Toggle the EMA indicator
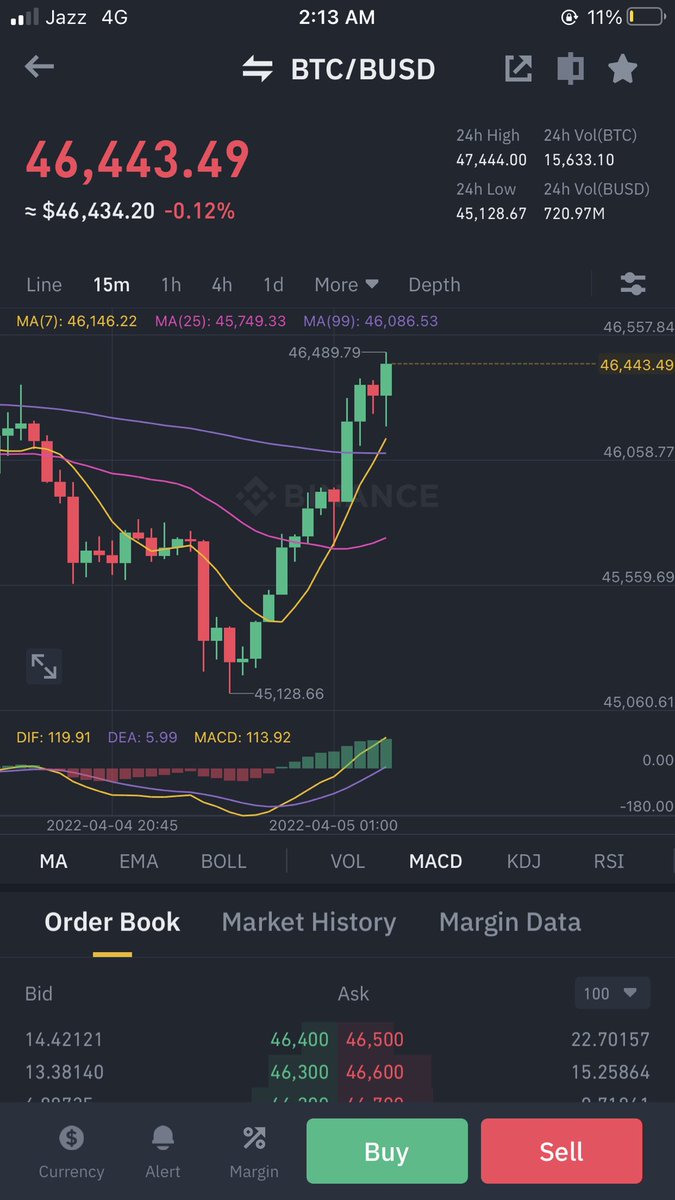The width and height of the screenshot is (675, 1200). click(x=138, y=861)
